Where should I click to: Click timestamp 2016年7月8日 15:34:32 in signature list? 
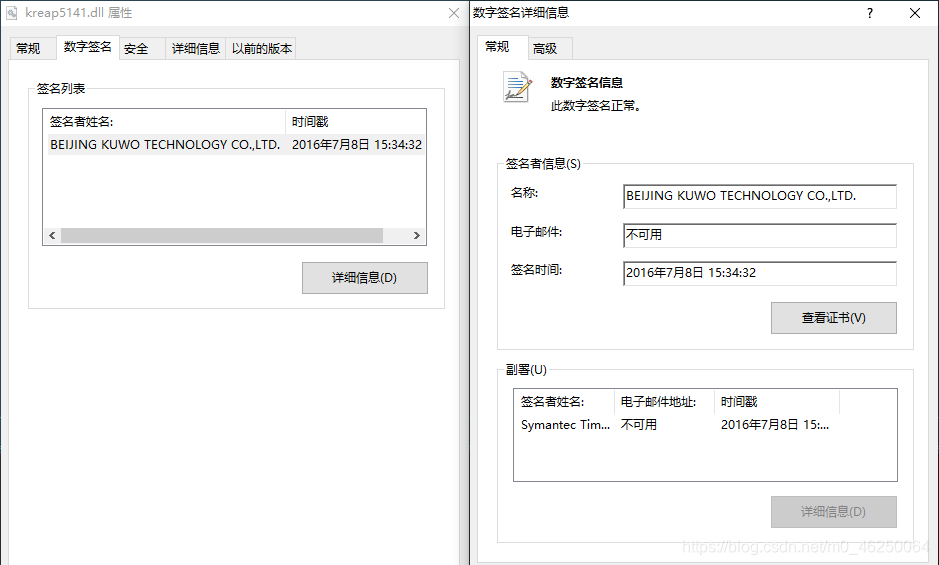357,144
